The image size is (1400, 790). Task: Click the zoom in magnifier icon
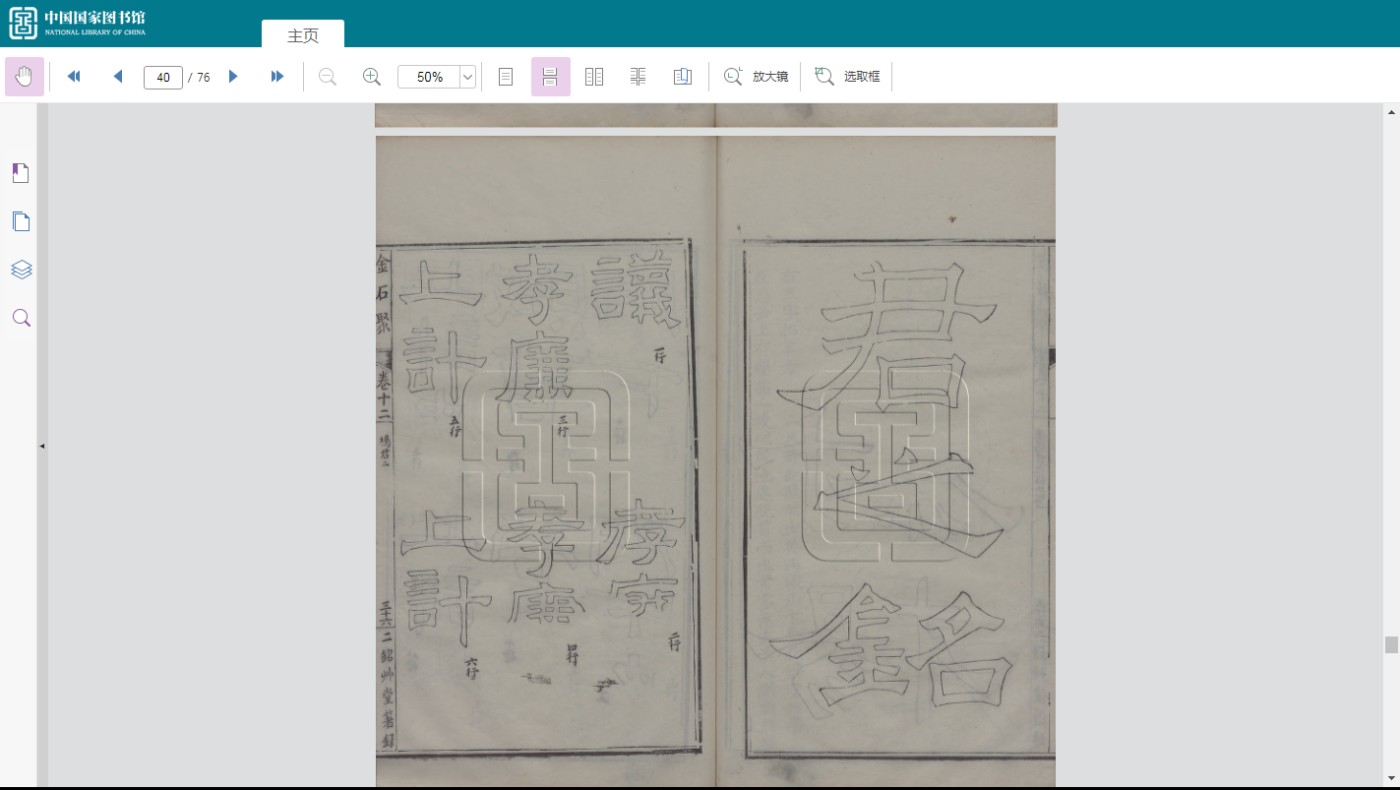(371, 77)
